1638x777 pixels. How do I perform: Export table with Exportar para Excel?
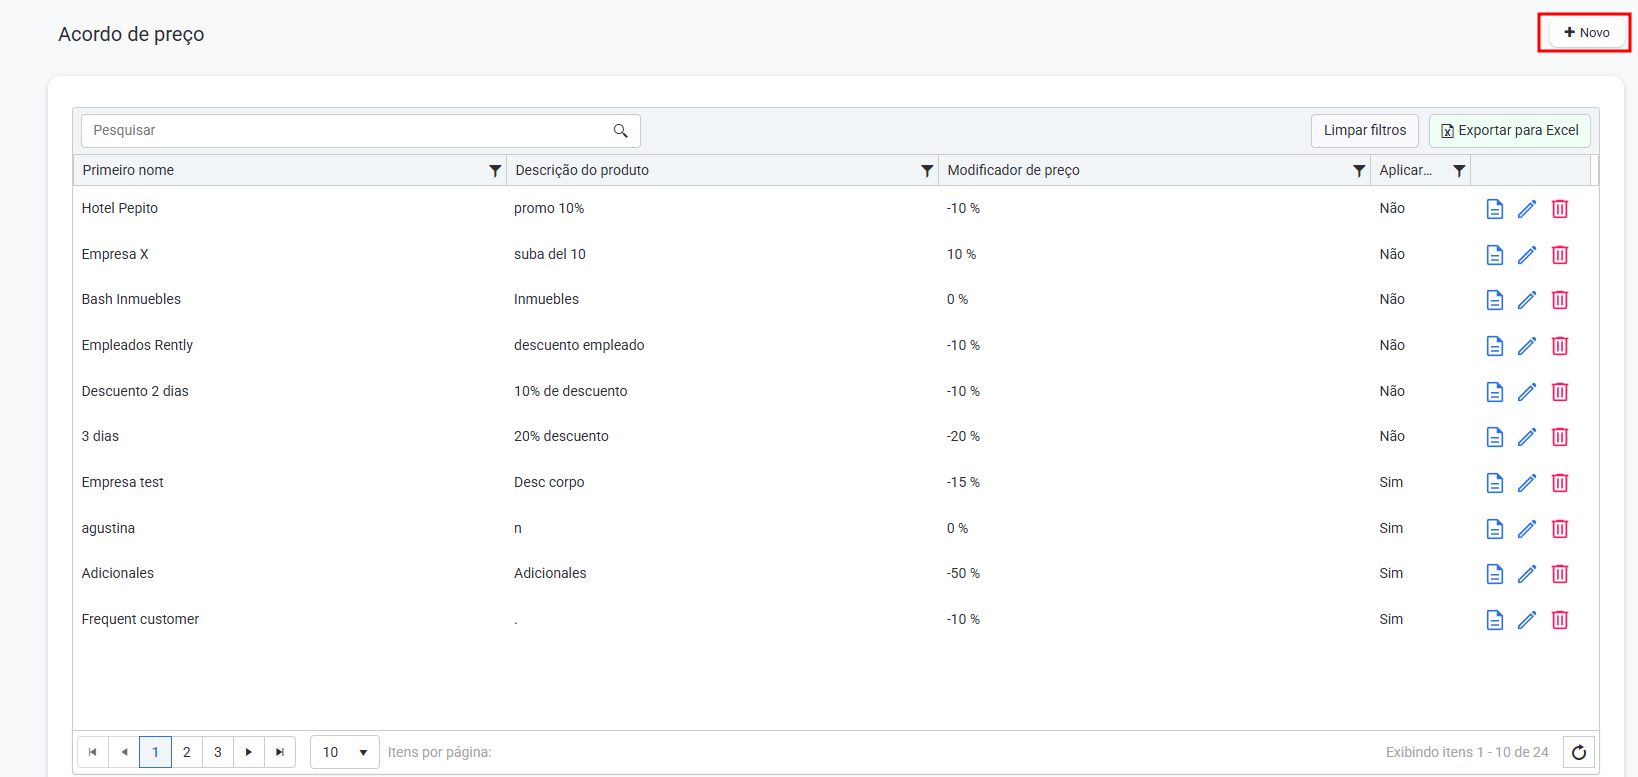point(1509,131)
